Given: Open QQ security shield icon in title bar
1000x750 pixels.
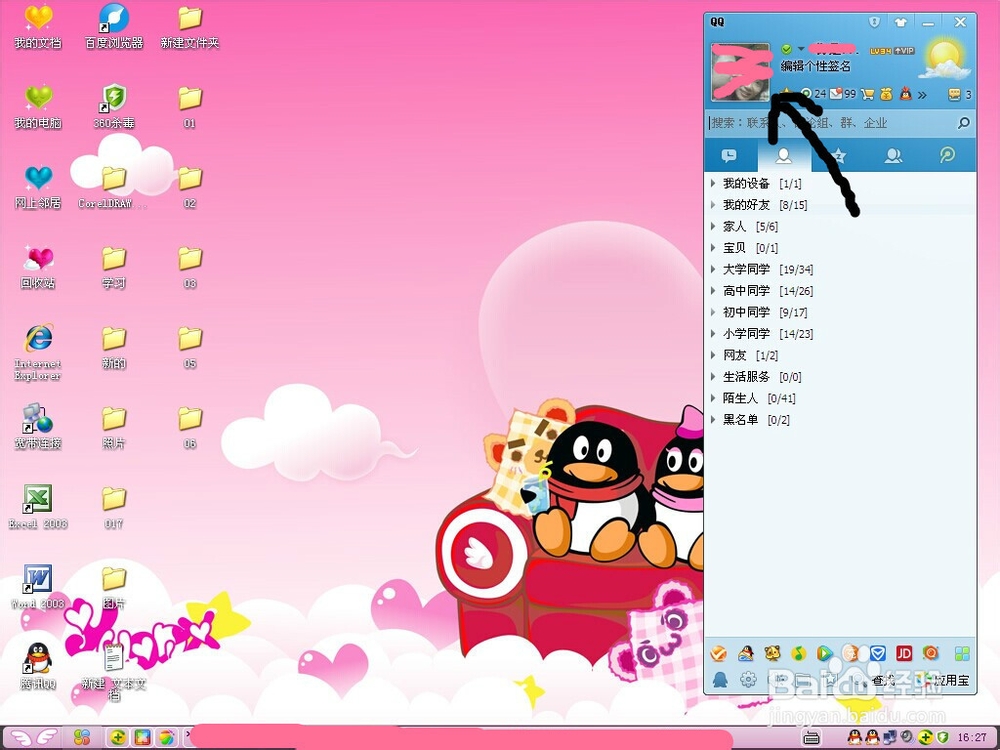Looking at the screenshot, I should (x=874, y=22).
